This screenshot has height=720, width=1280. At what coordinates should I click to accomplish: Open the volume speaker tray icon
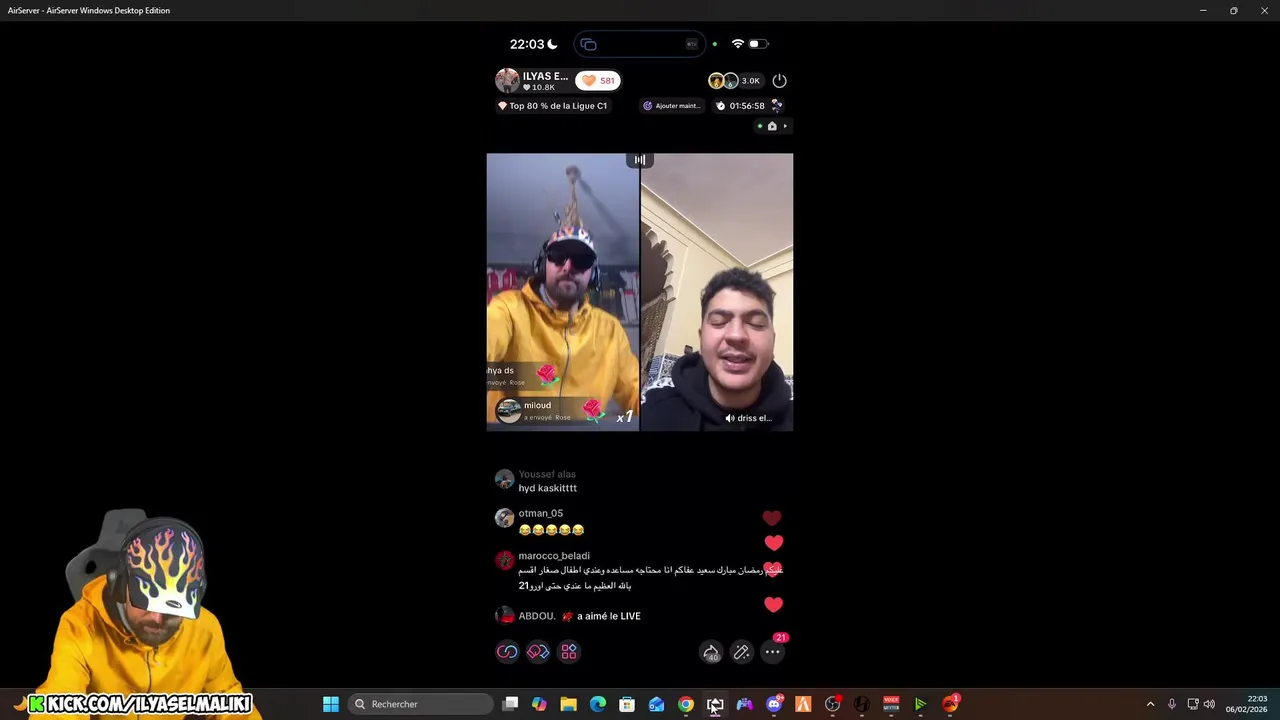(1209, 704)
